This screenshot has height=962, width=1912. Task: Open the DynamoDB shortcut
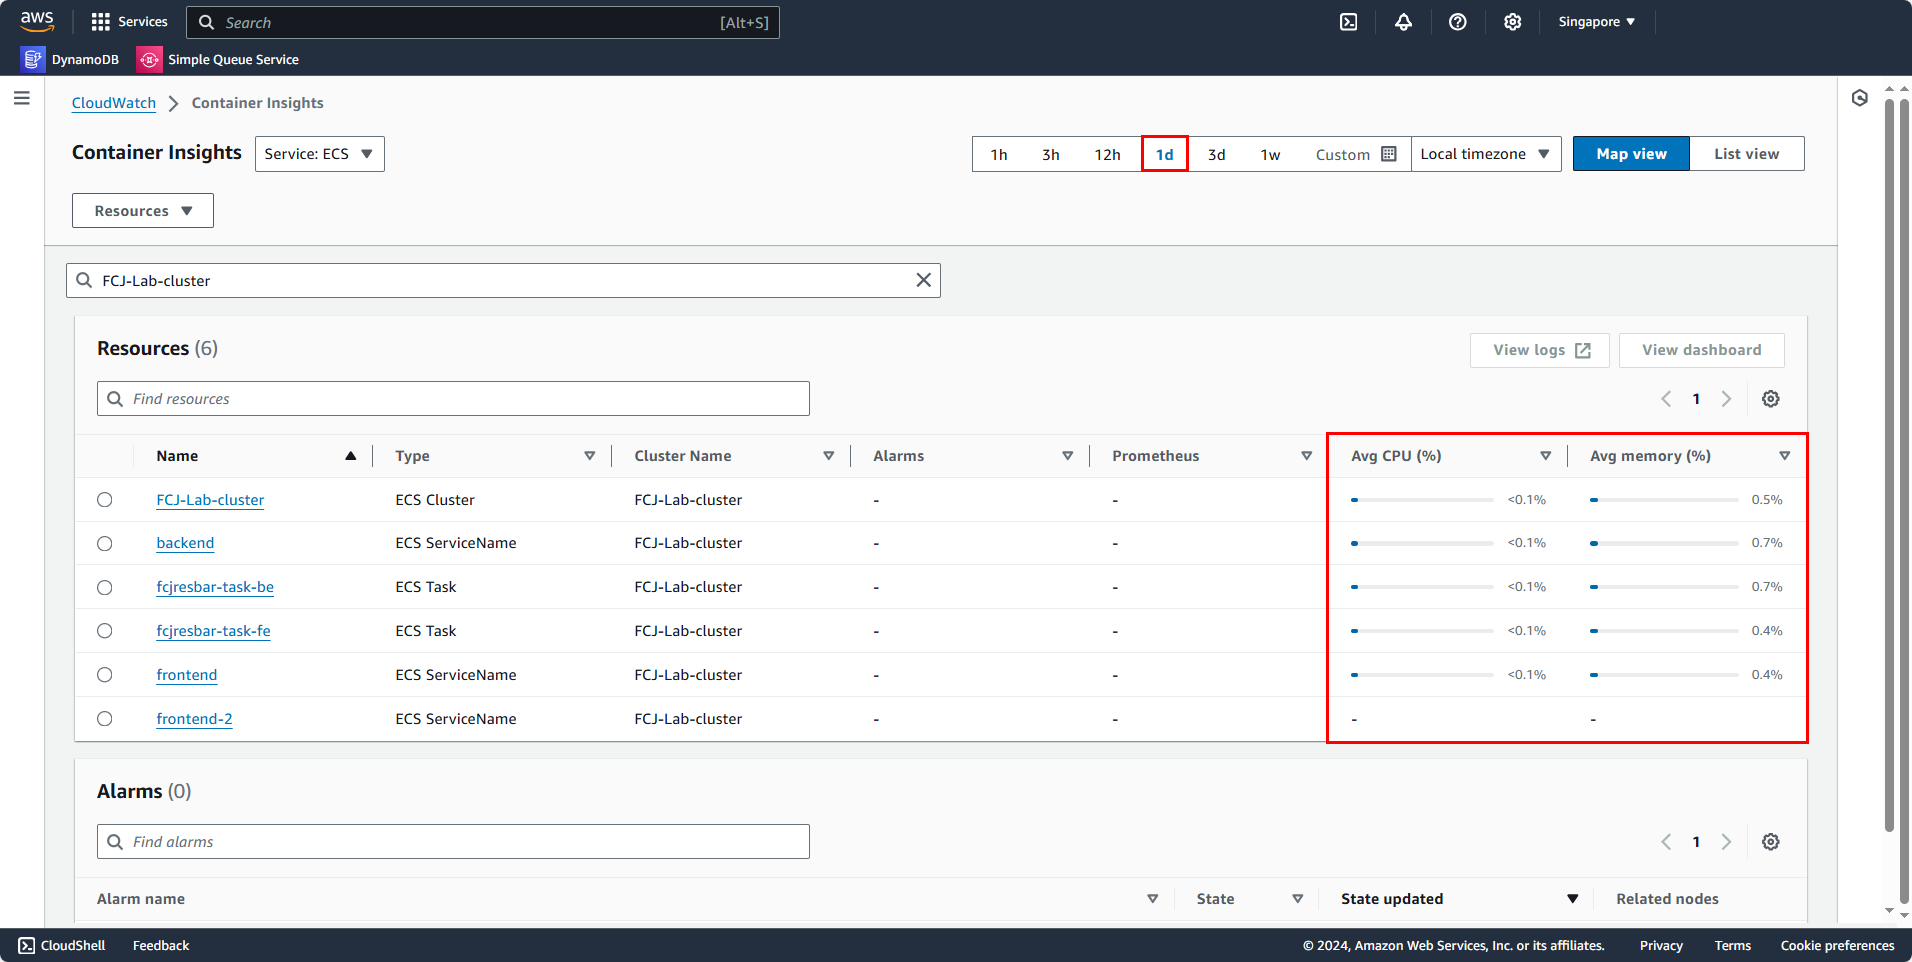[x=70, y=60]
